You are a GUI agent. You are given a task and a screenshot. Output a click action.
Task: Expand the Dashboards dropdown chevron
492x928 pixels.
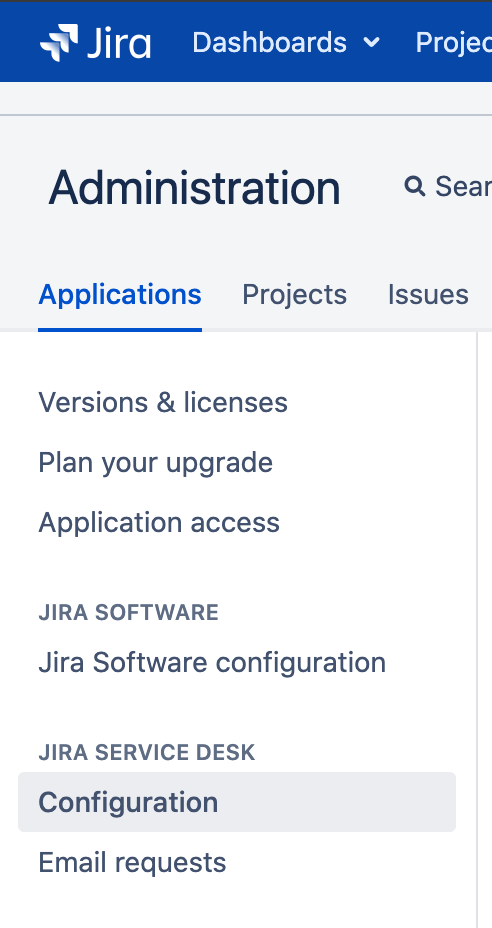[371, 43]
